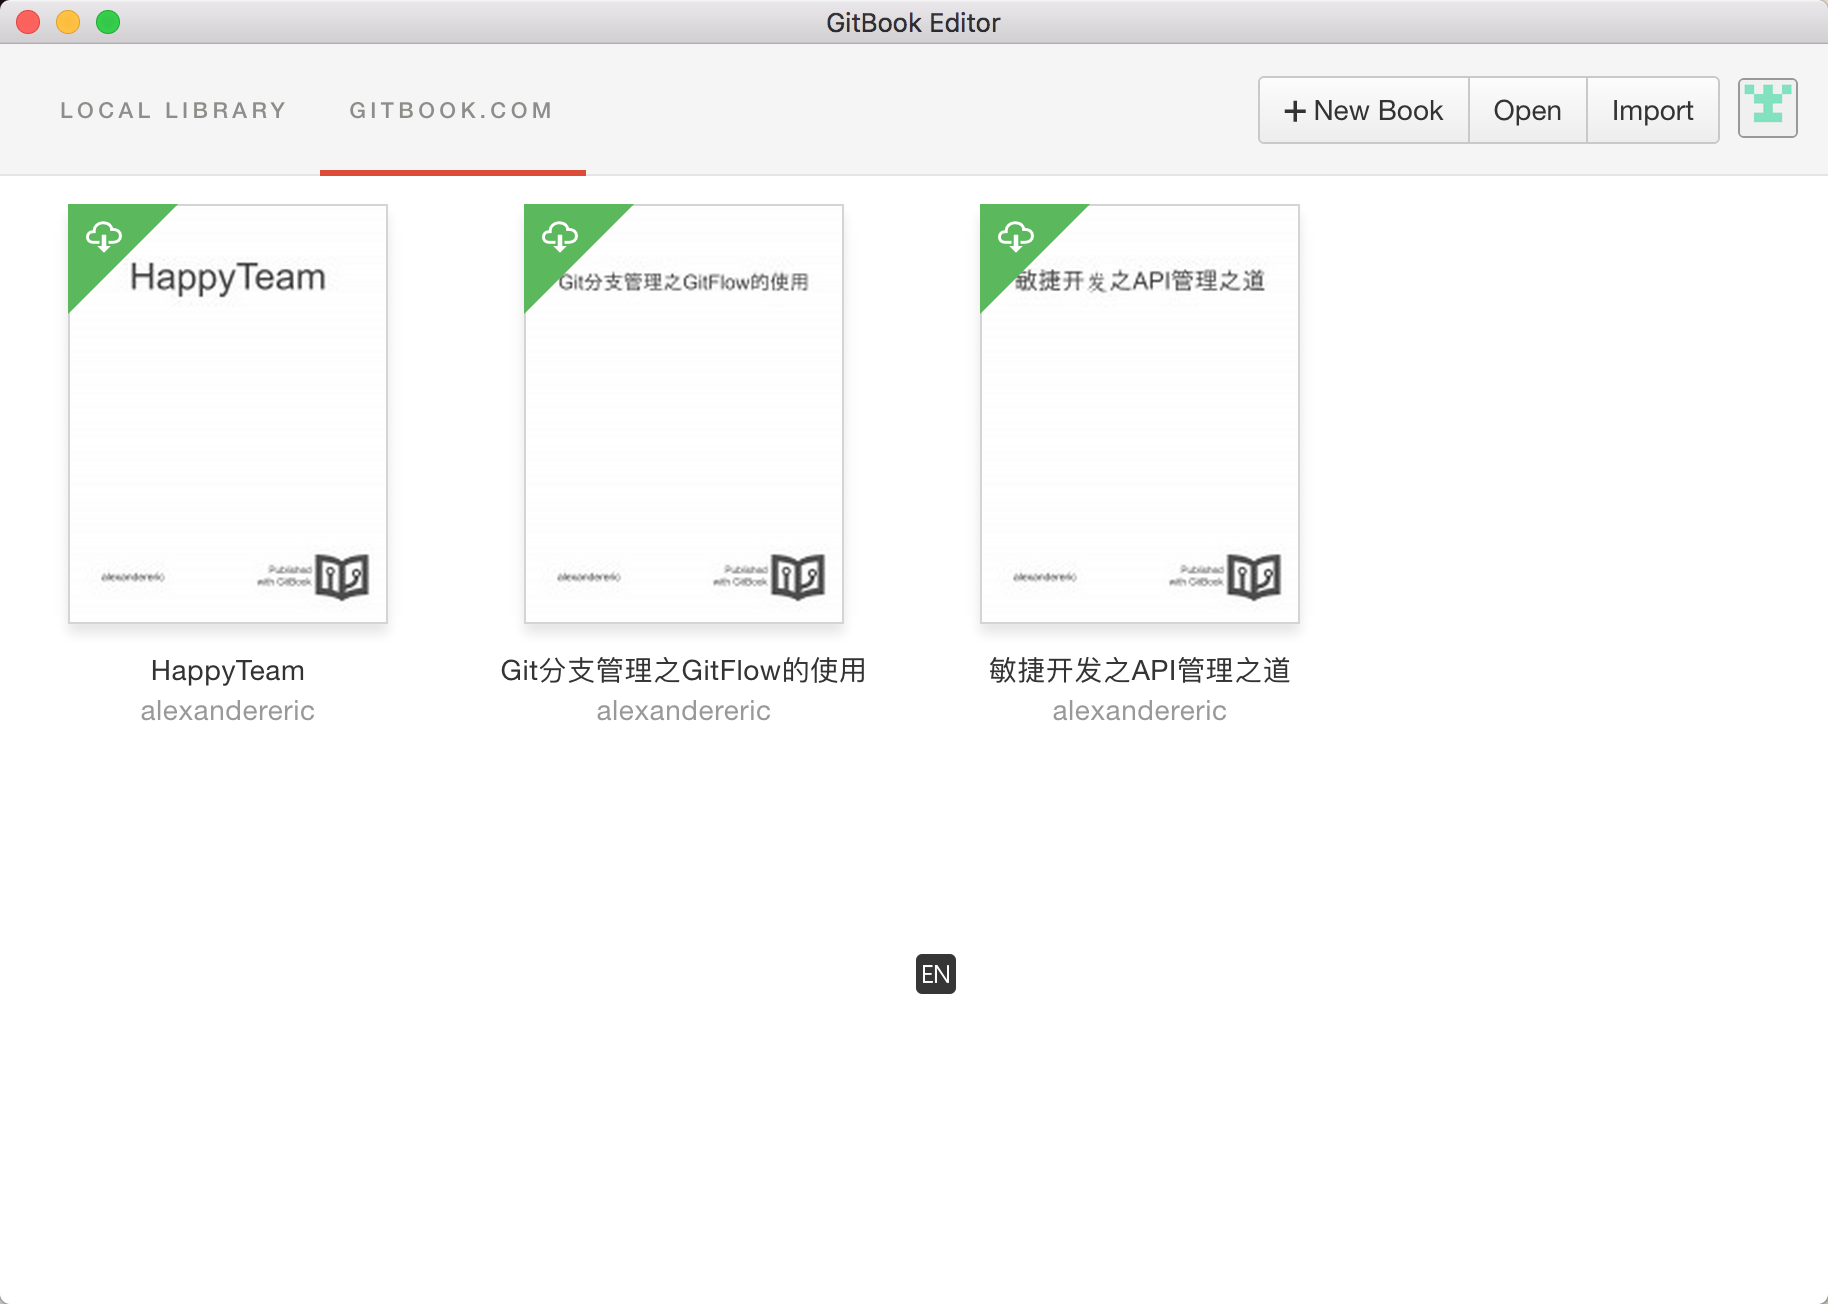This screenshot has width=1828, height=1304.
Task: Click the cloud download icon on API管理之道 cover
Action: [1016, 237]
